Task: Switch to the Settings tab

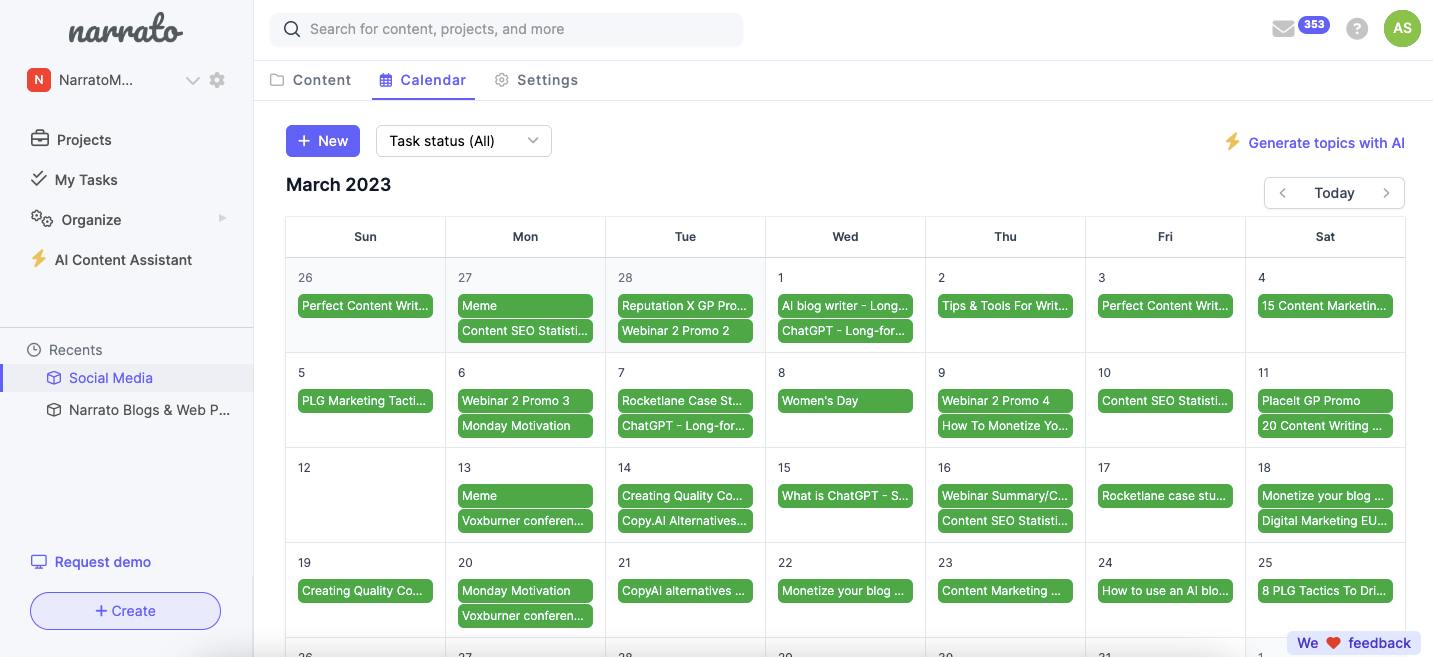Action: 536,80
